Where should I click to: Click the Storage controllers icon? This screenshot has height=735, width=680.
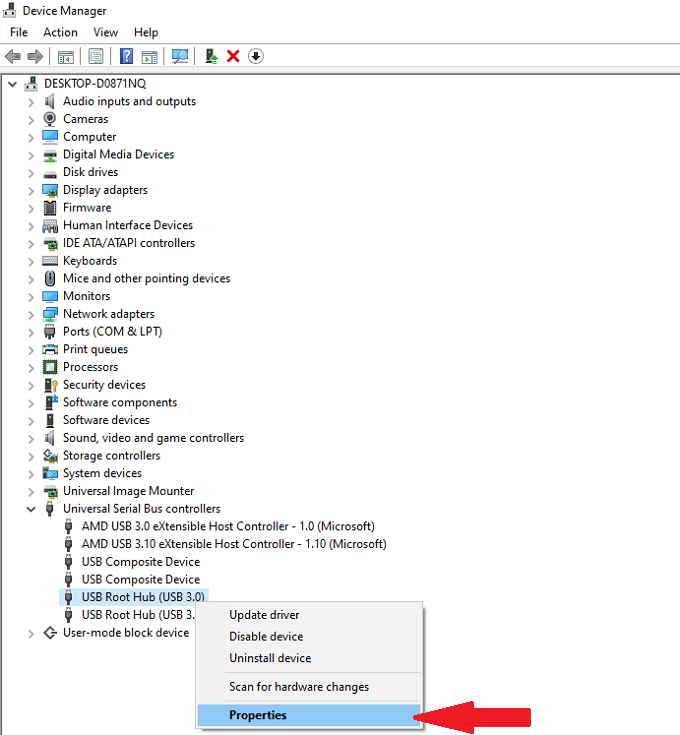coord(50,456)
